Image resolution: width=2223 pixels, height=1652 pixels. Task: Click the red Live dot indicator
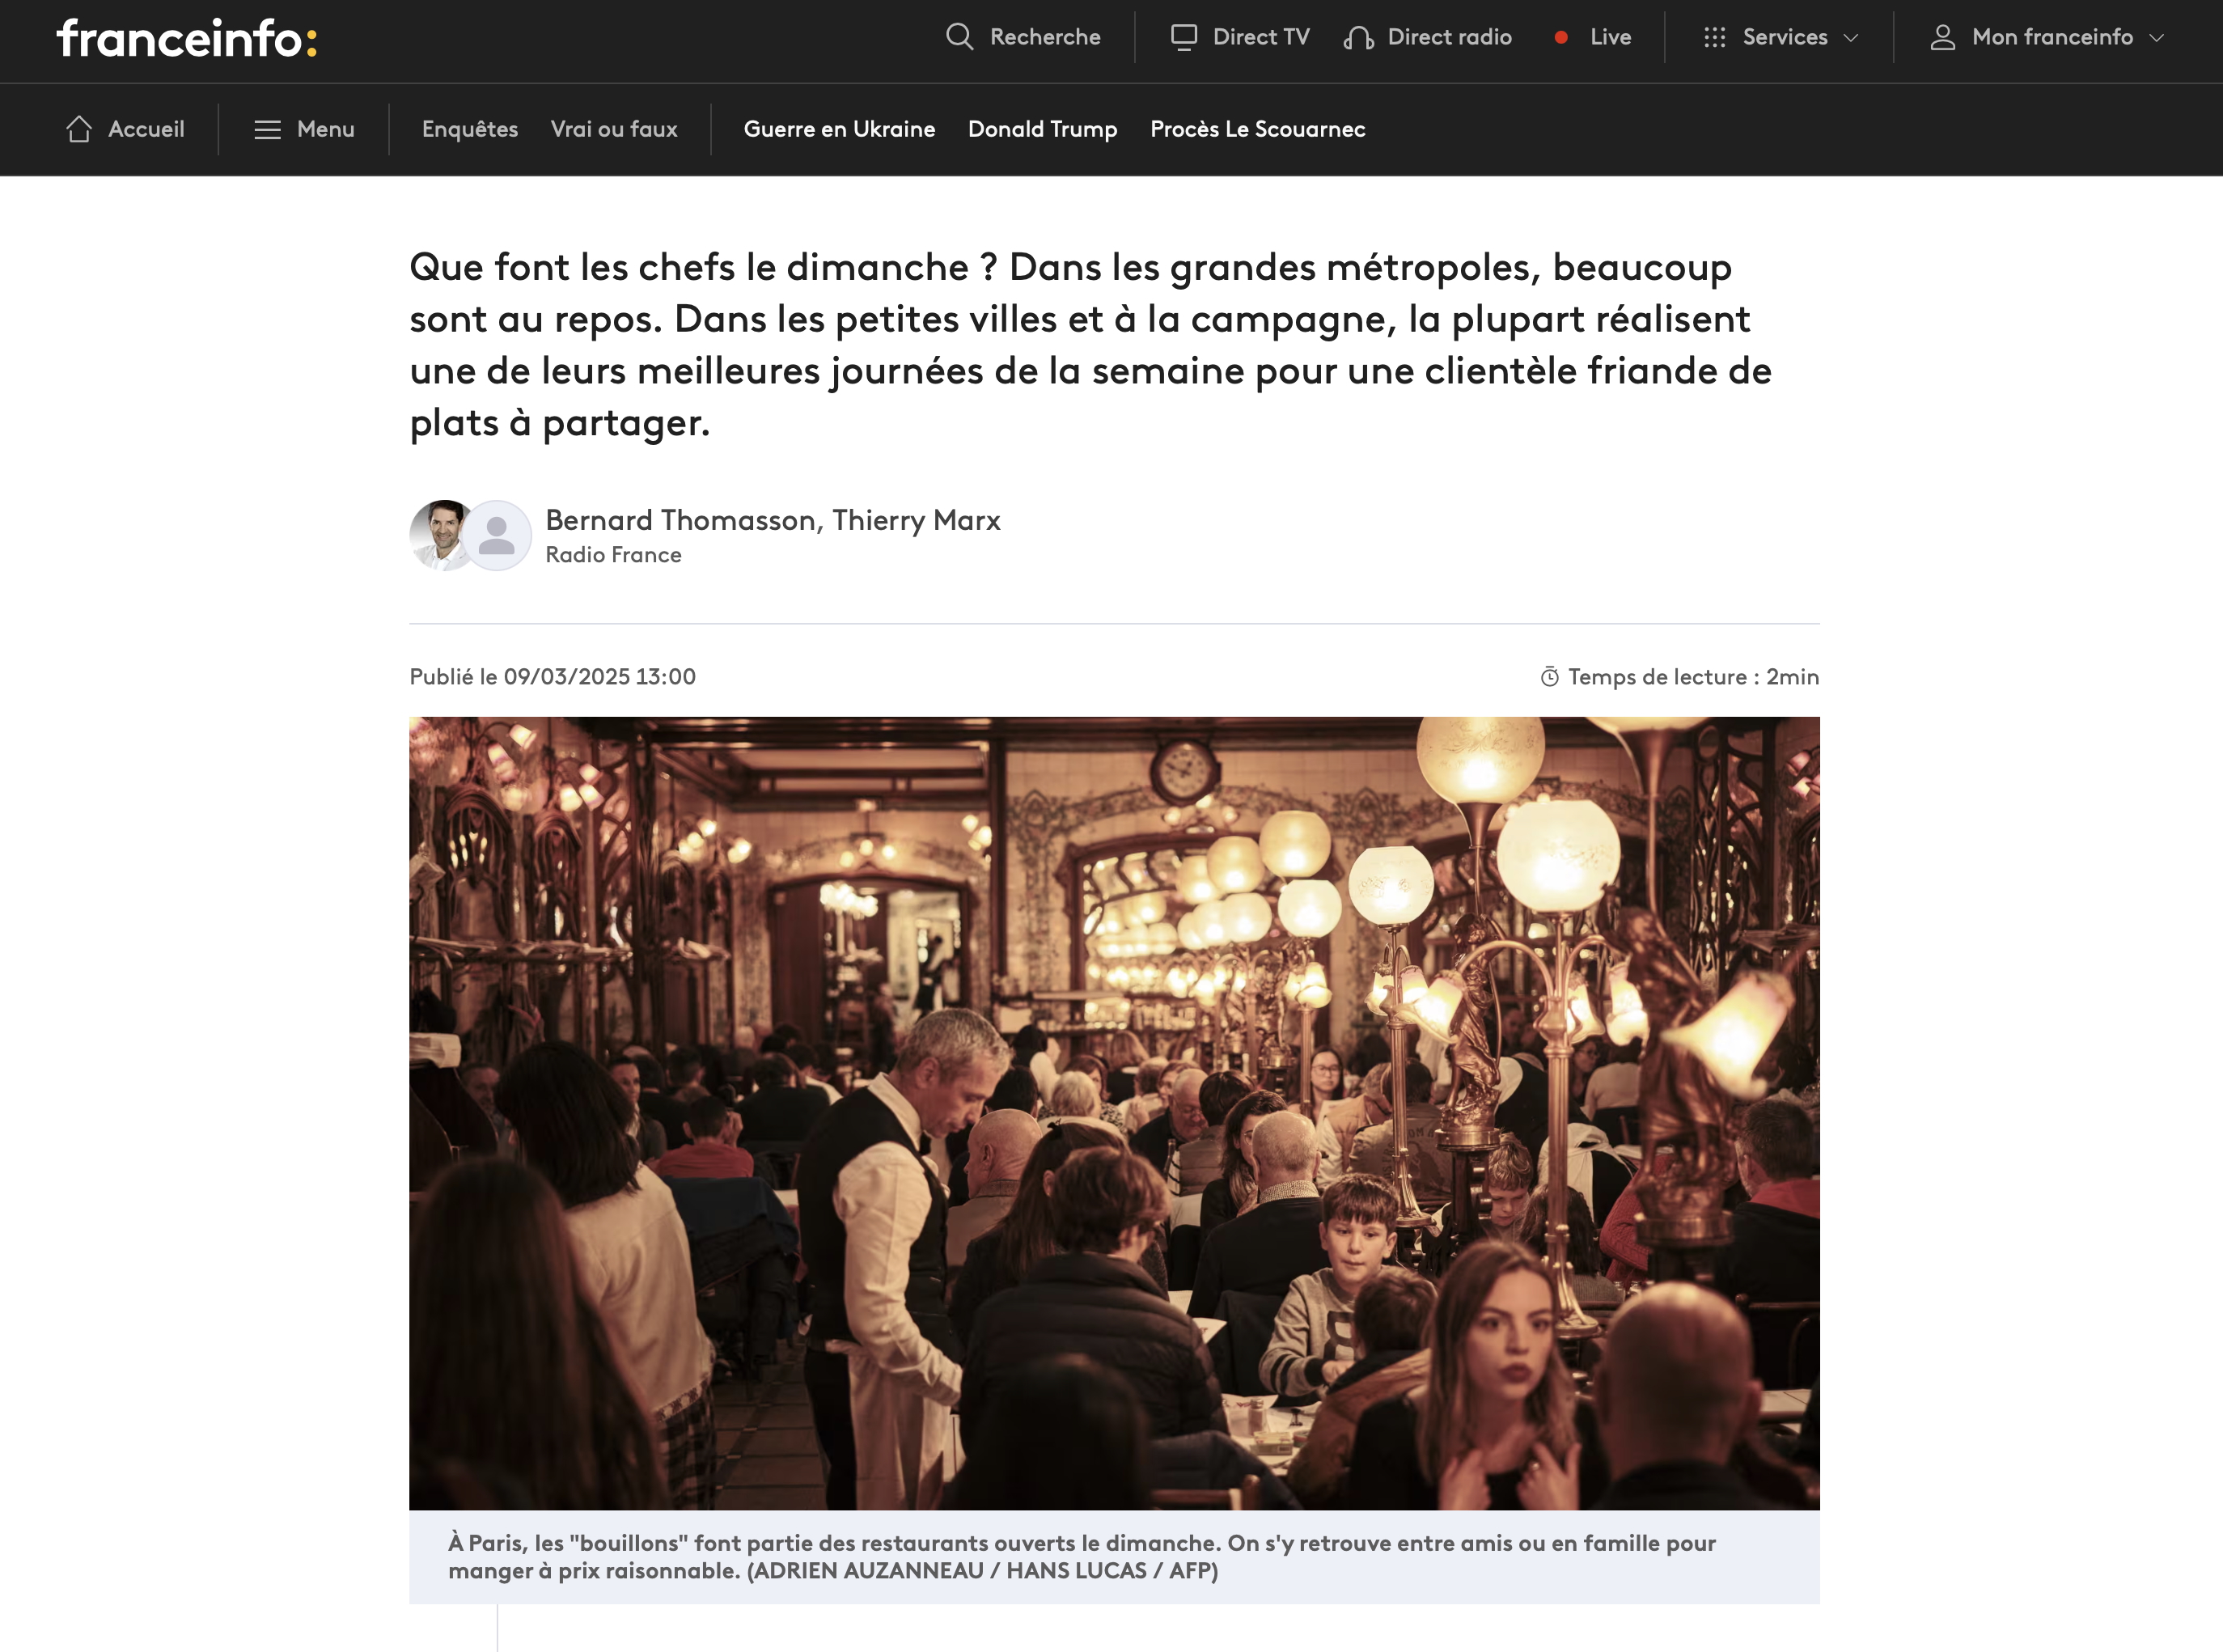(1561, 37)
